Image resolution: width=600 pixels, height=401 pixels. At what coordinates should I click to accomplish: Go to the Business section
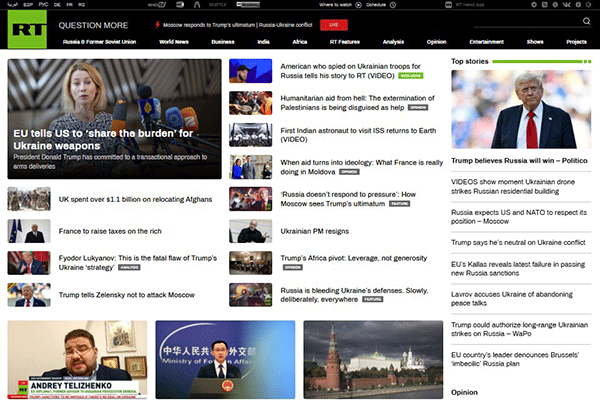(x=223, y=42)
